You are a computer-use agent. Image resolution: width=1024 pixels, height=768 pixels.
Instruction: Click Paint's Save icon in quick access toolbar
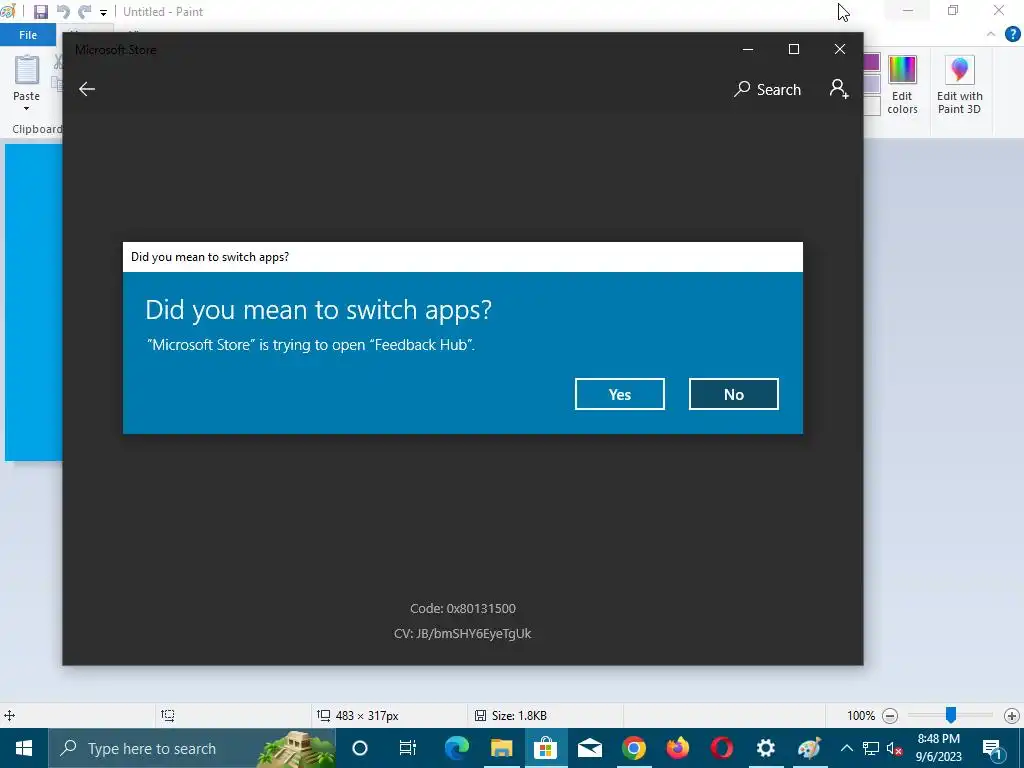tap(40, 12)
